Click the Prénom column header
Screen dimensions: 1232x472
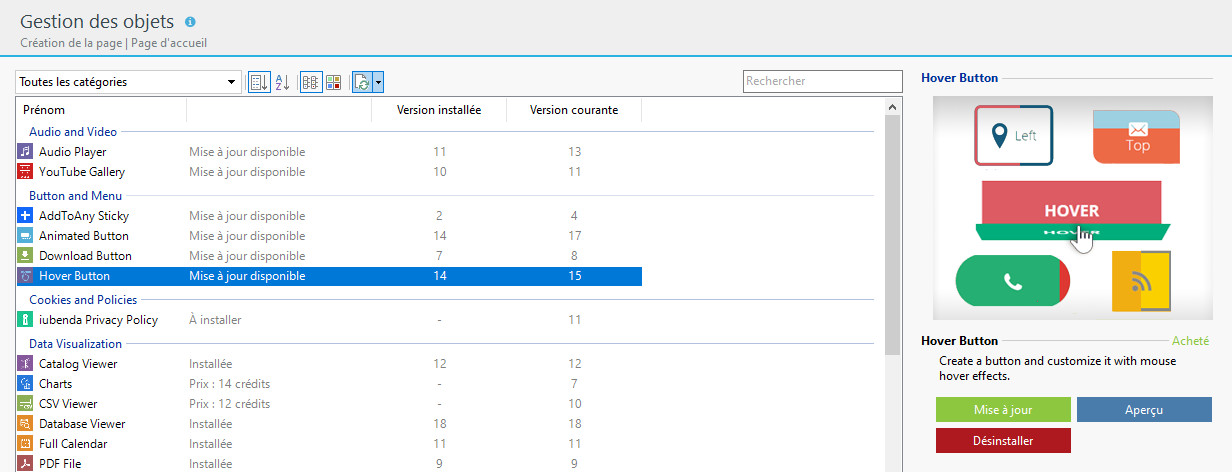coord(100,110)
